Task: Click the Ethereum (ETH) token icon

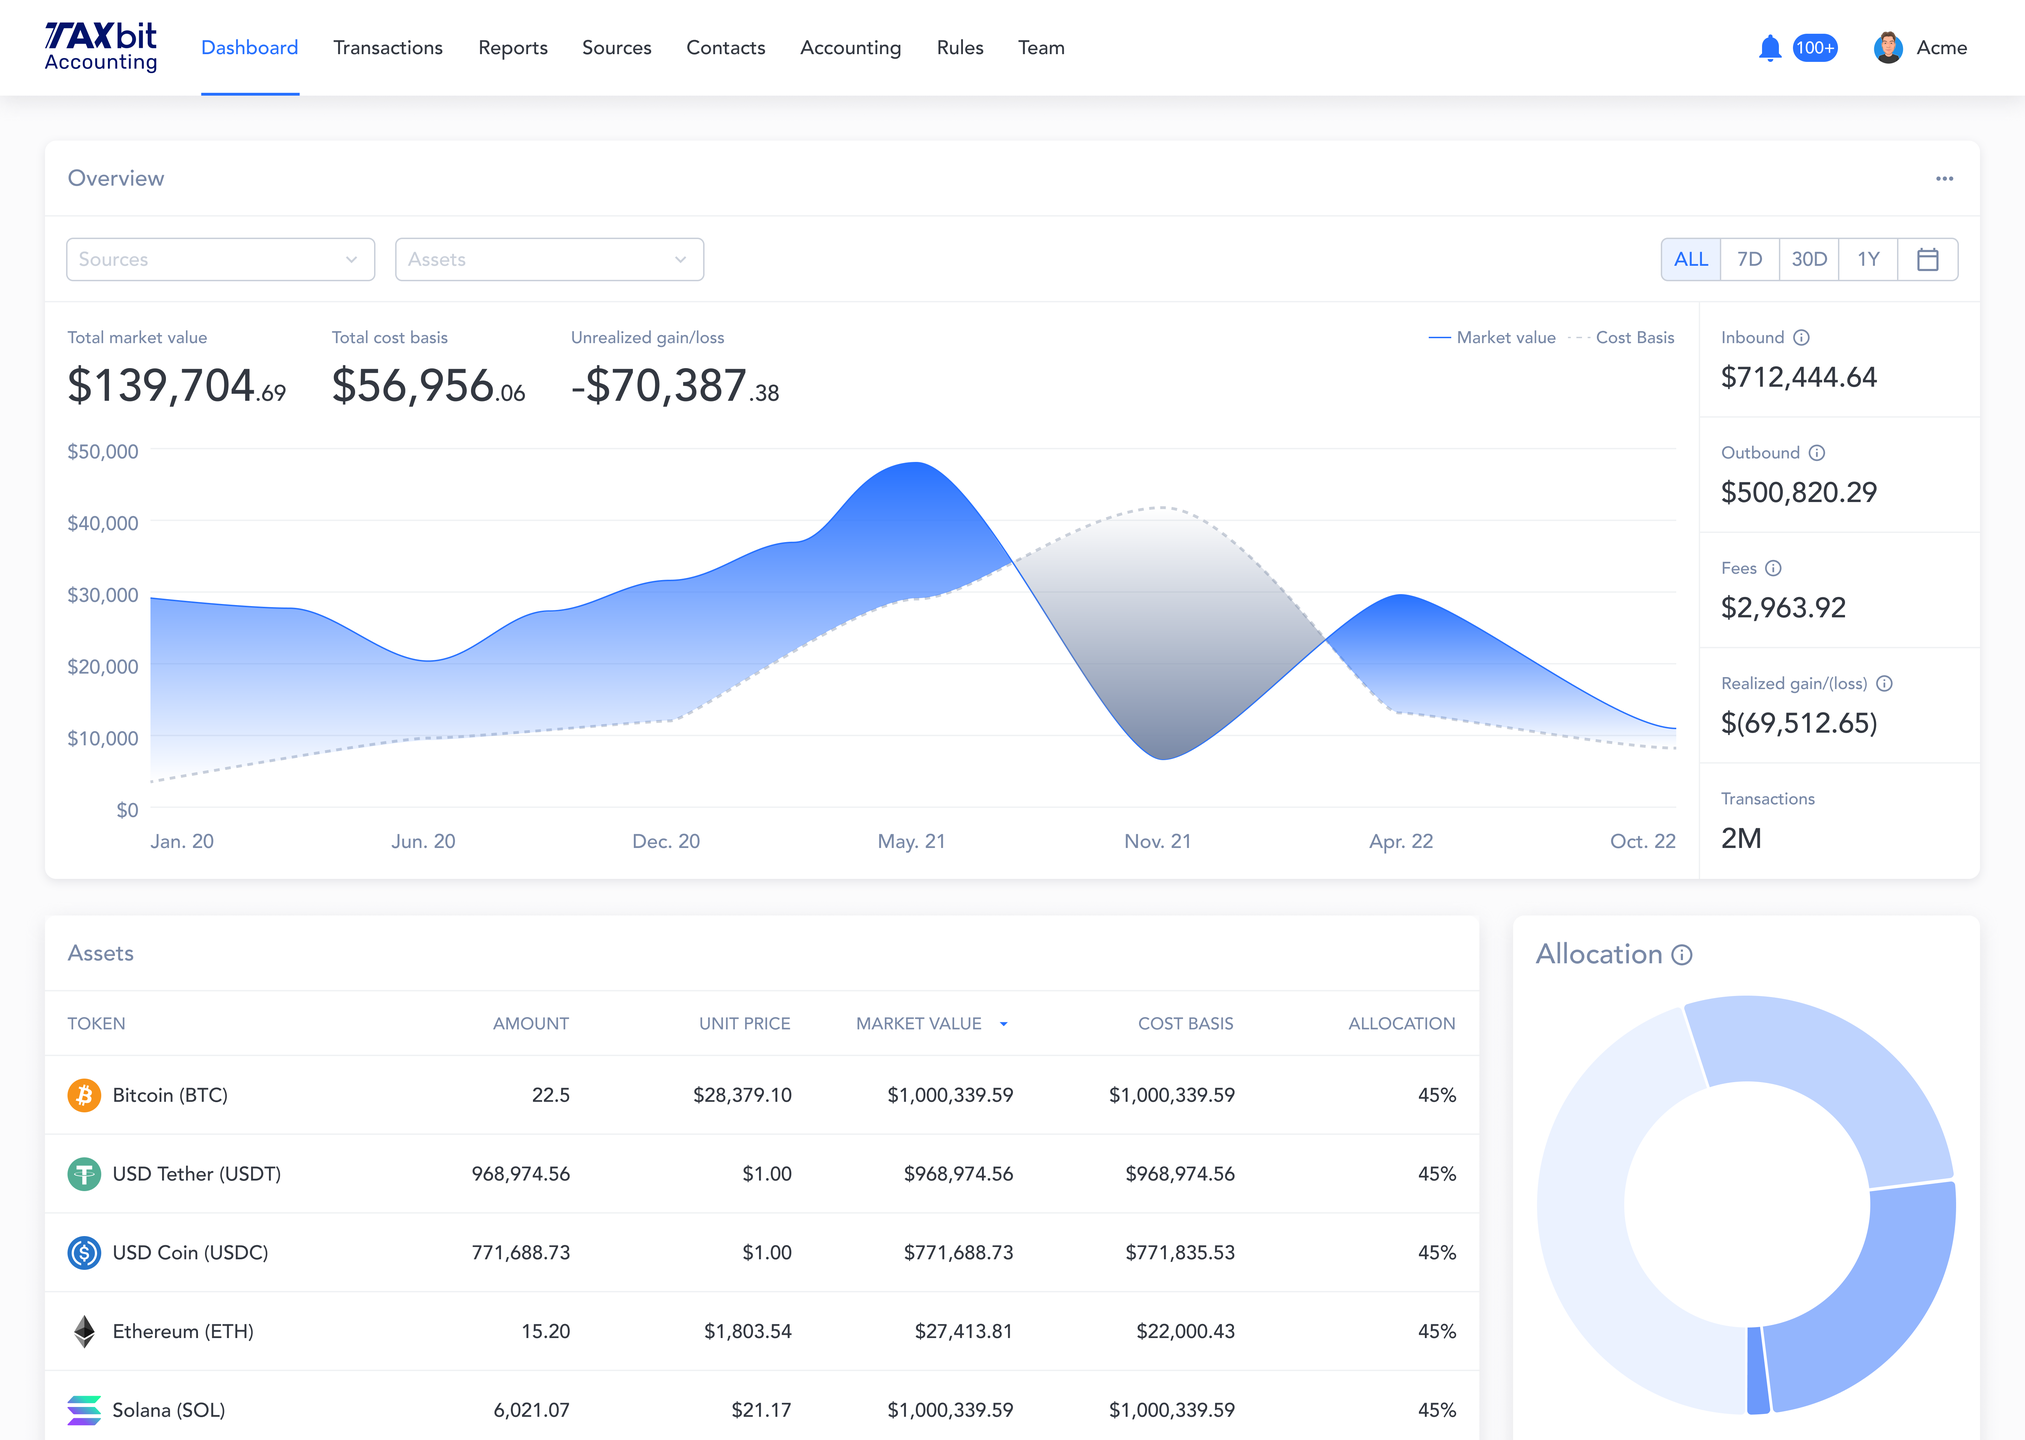Action: pos(84,1331)
